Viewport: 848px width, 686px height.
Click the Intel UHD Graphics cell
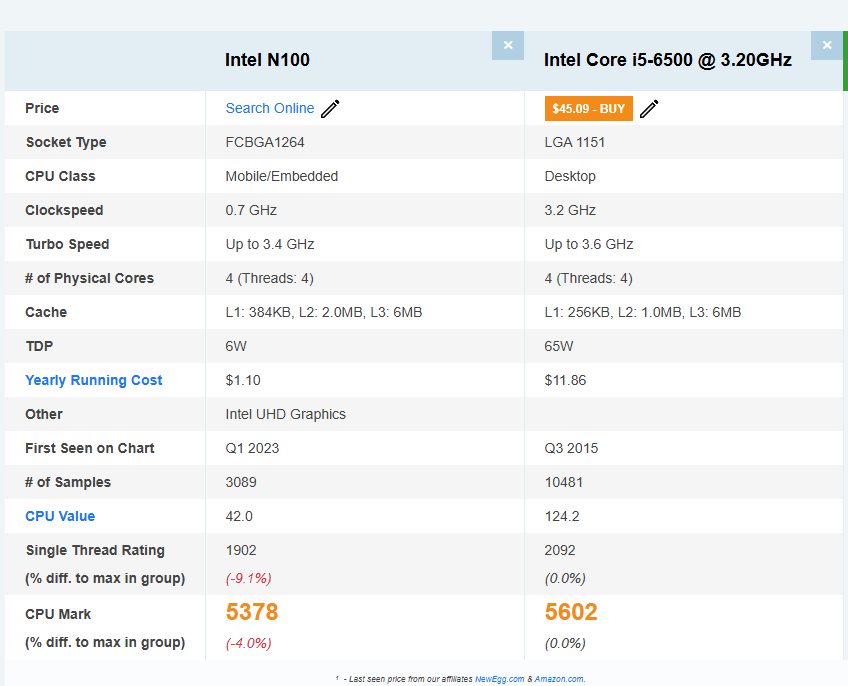coord(286,414)
